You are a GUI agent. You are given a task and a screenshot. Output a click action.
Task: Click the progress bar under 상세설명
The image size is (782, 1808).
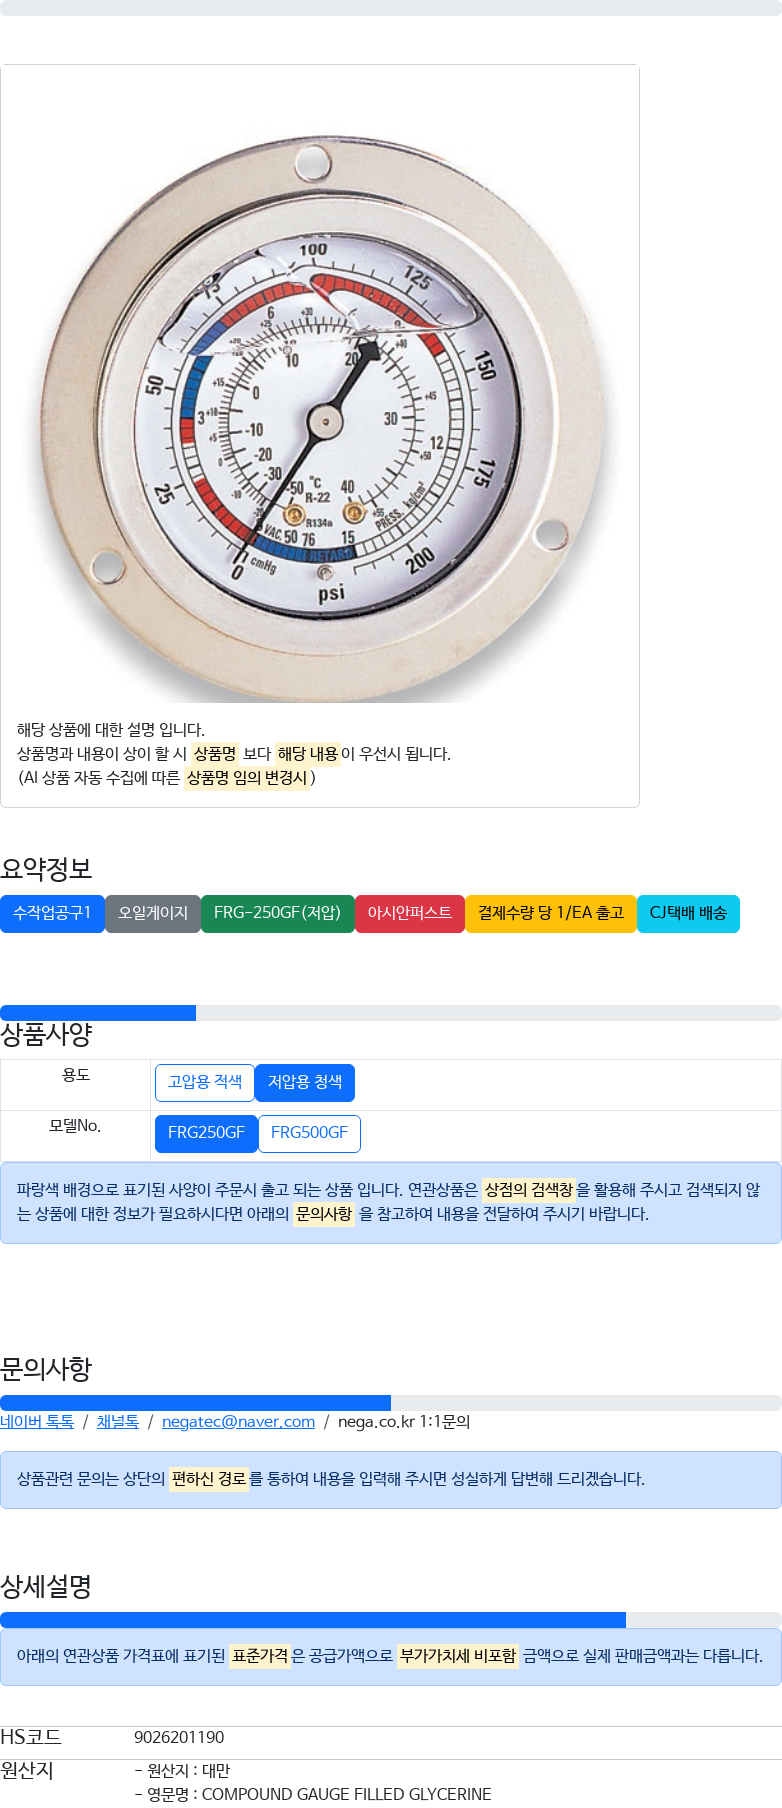tap(391, 1620)
